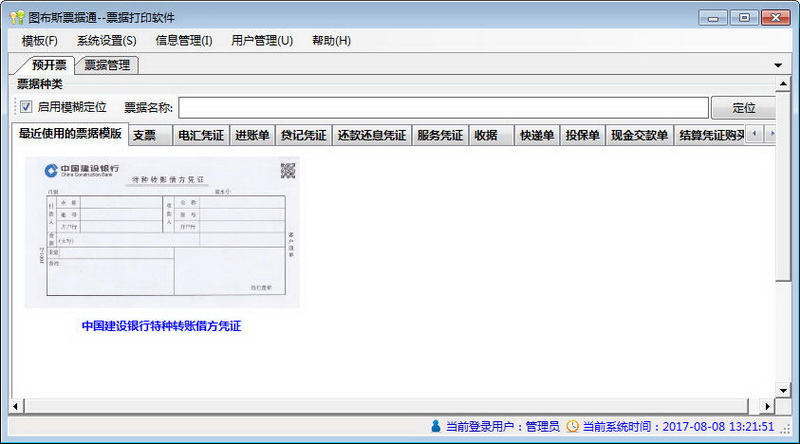Open the tab list dropdown arrow

778,65
